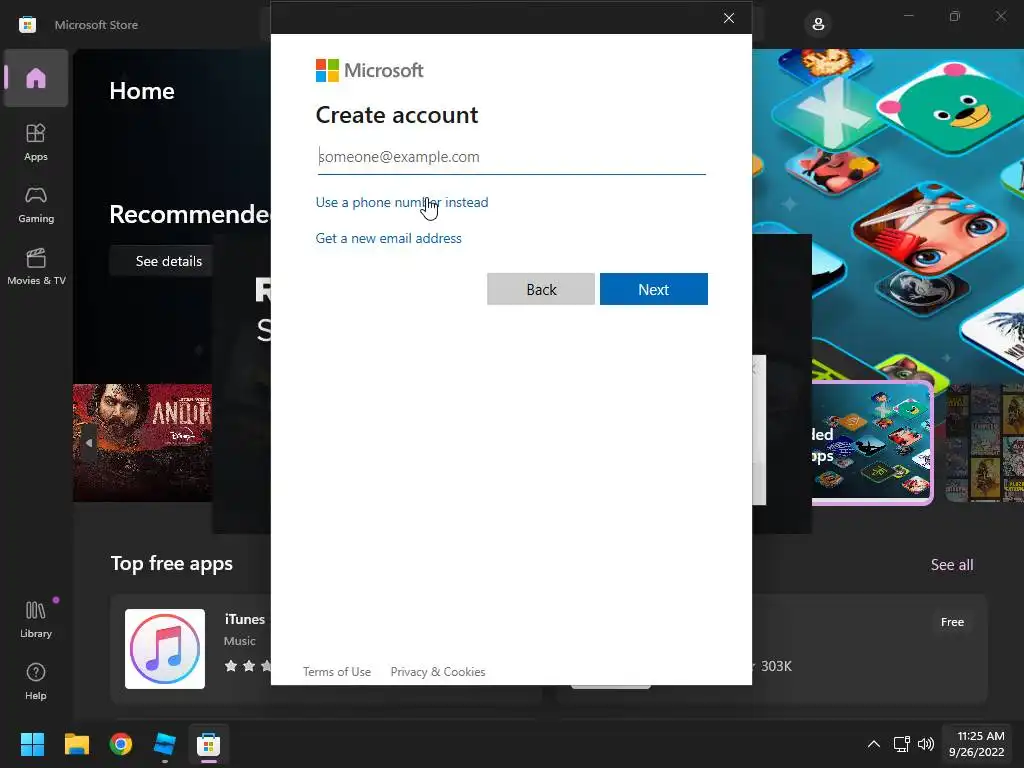
Task: Click the user account profile icon
Action: [818, 25]
